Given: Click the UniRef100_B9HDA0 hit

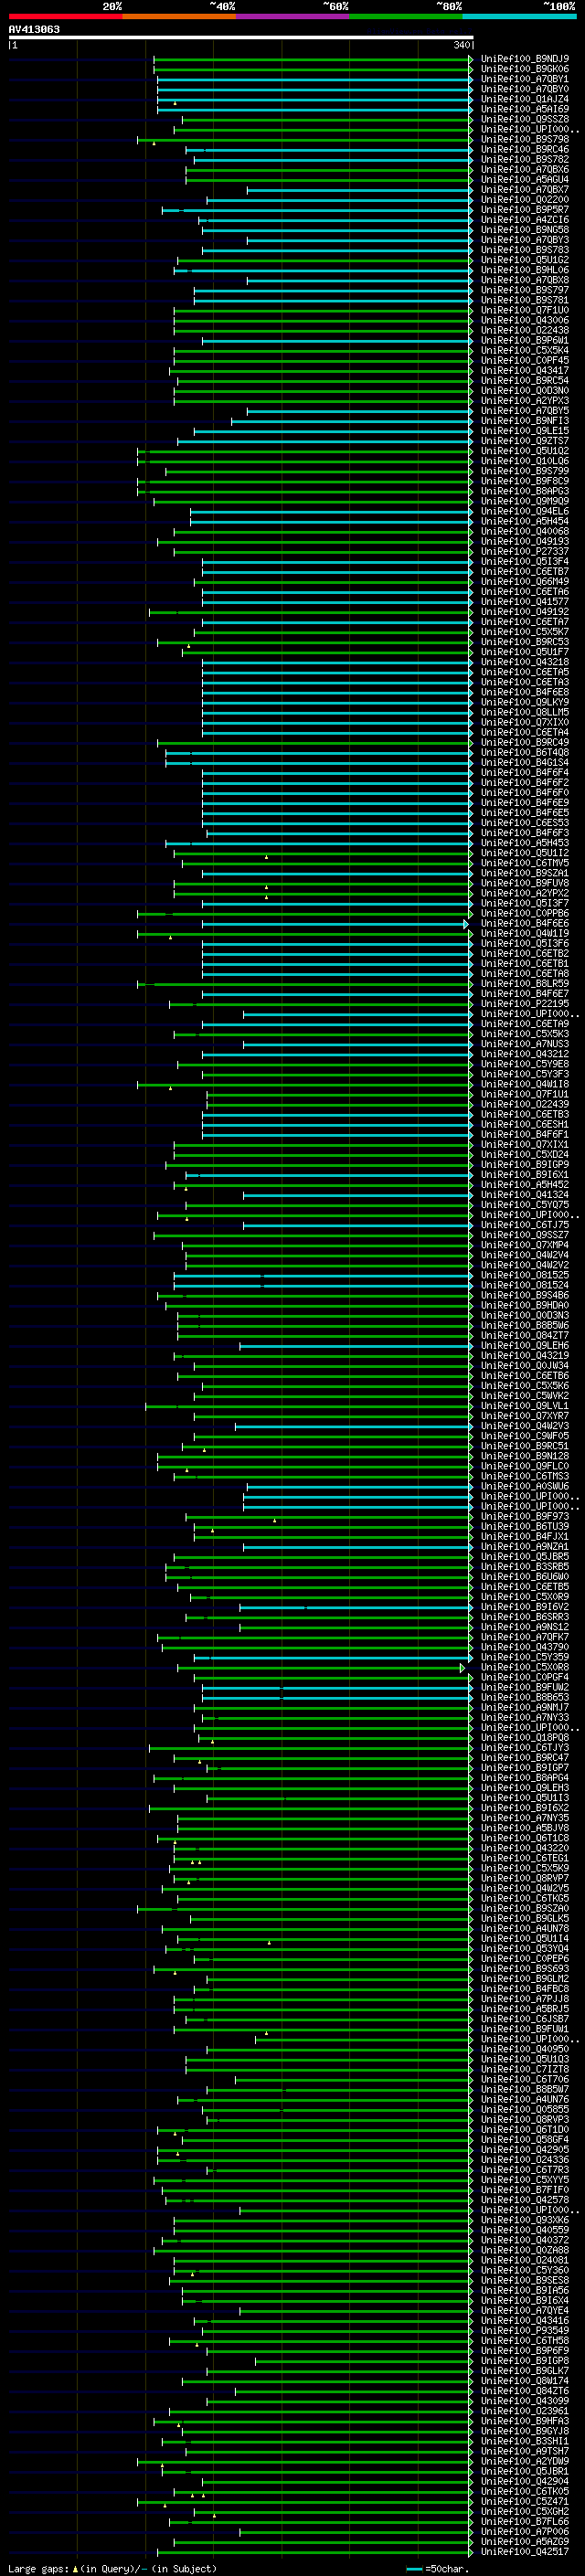Looking at the screenshot, I should pos(524,1305).
